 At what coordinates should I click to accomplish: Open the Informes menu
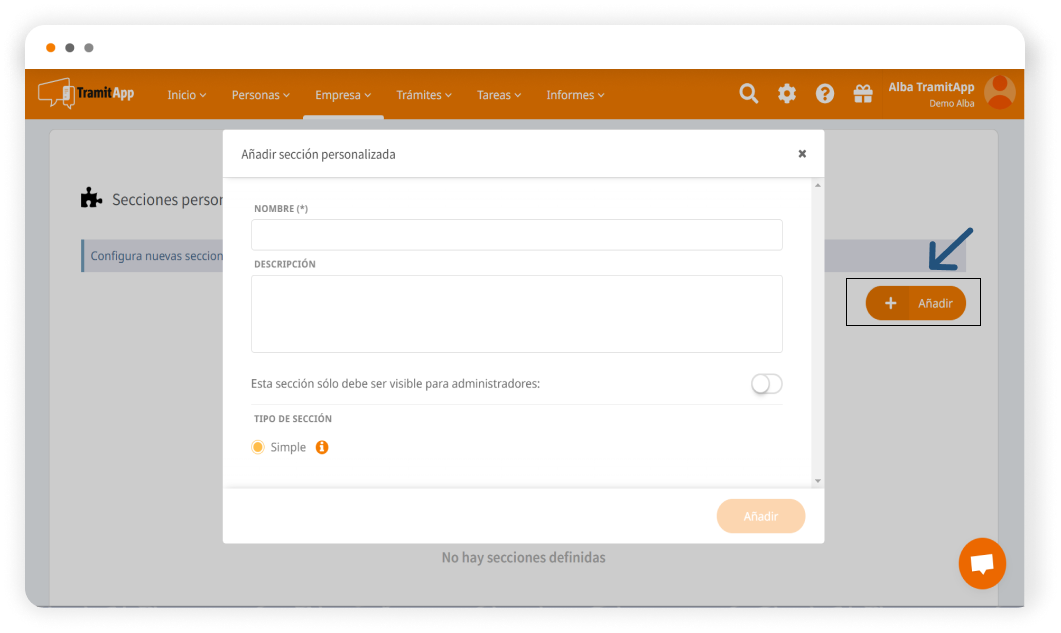tap(575, 95)
